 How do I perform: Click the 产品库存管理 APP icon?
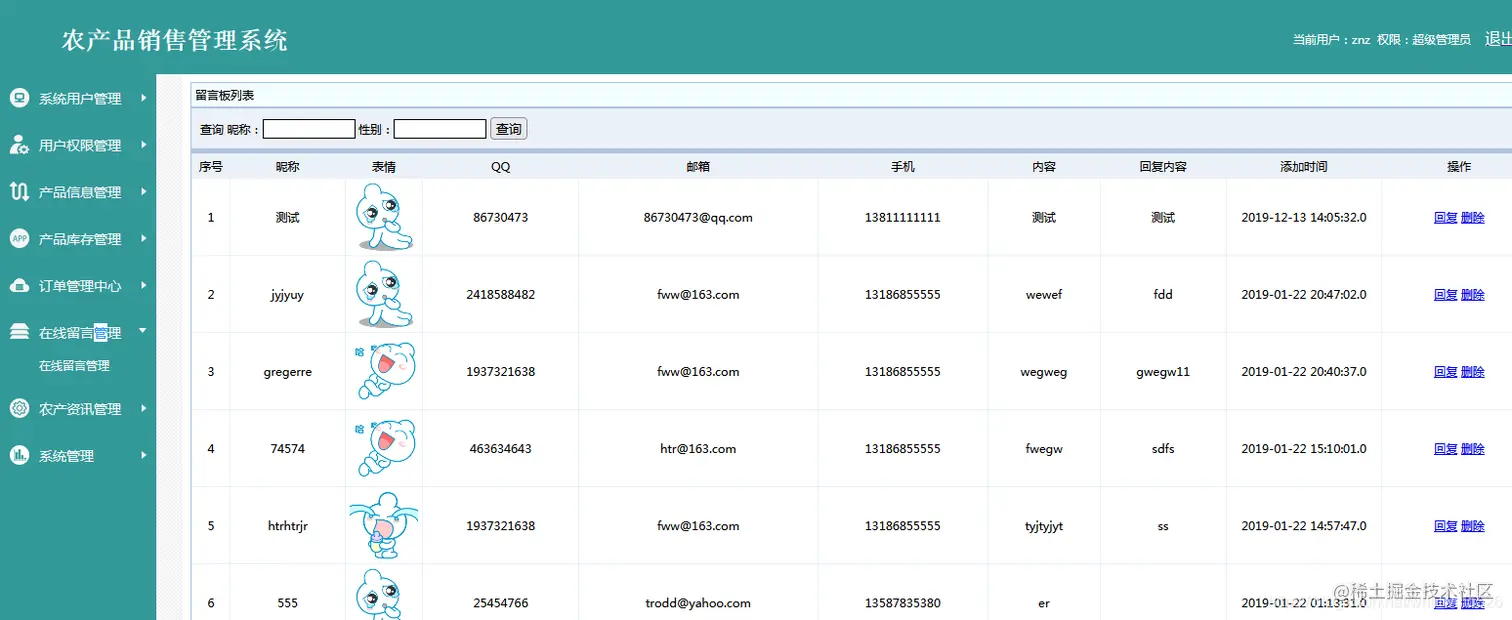[19, 238]
